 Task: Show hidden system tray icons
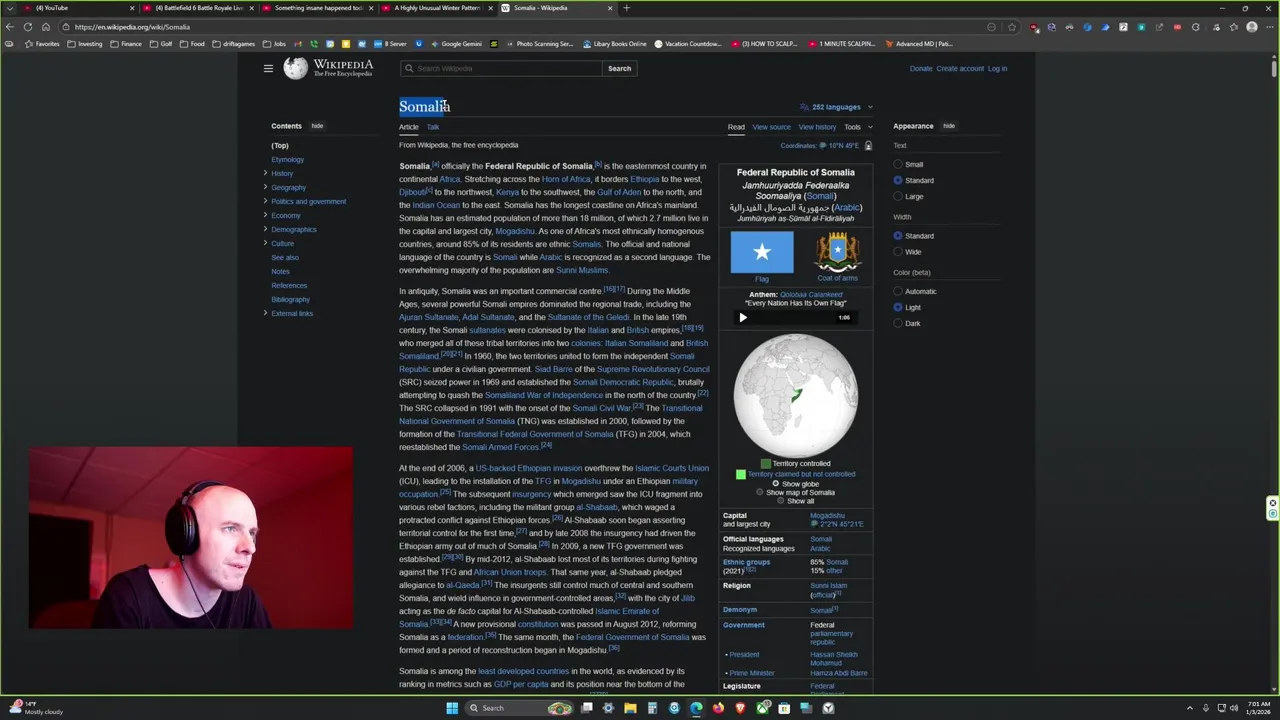click(1189, 708)
